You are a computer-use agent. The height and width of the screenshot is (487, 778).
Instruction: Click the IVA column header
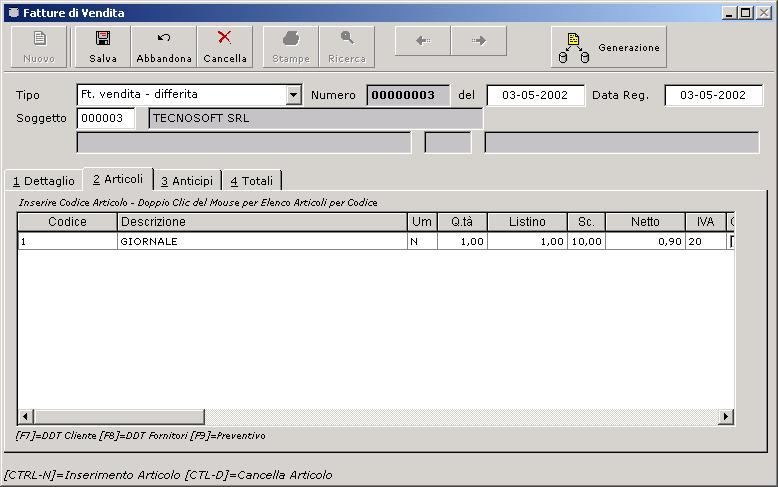click(706, 222)
